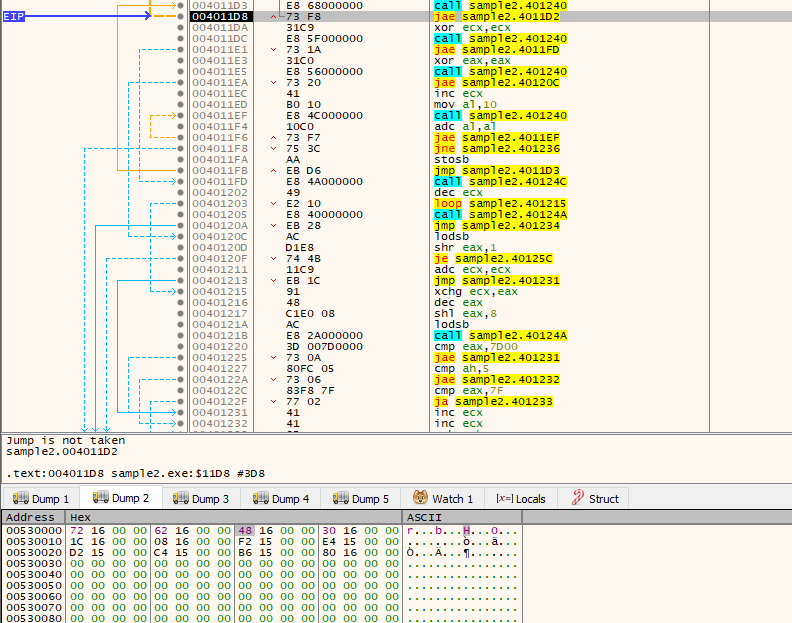The image size is (792, 623).
Task: Select address 004011D8 in disassembly
Action: tap(220, 17)
